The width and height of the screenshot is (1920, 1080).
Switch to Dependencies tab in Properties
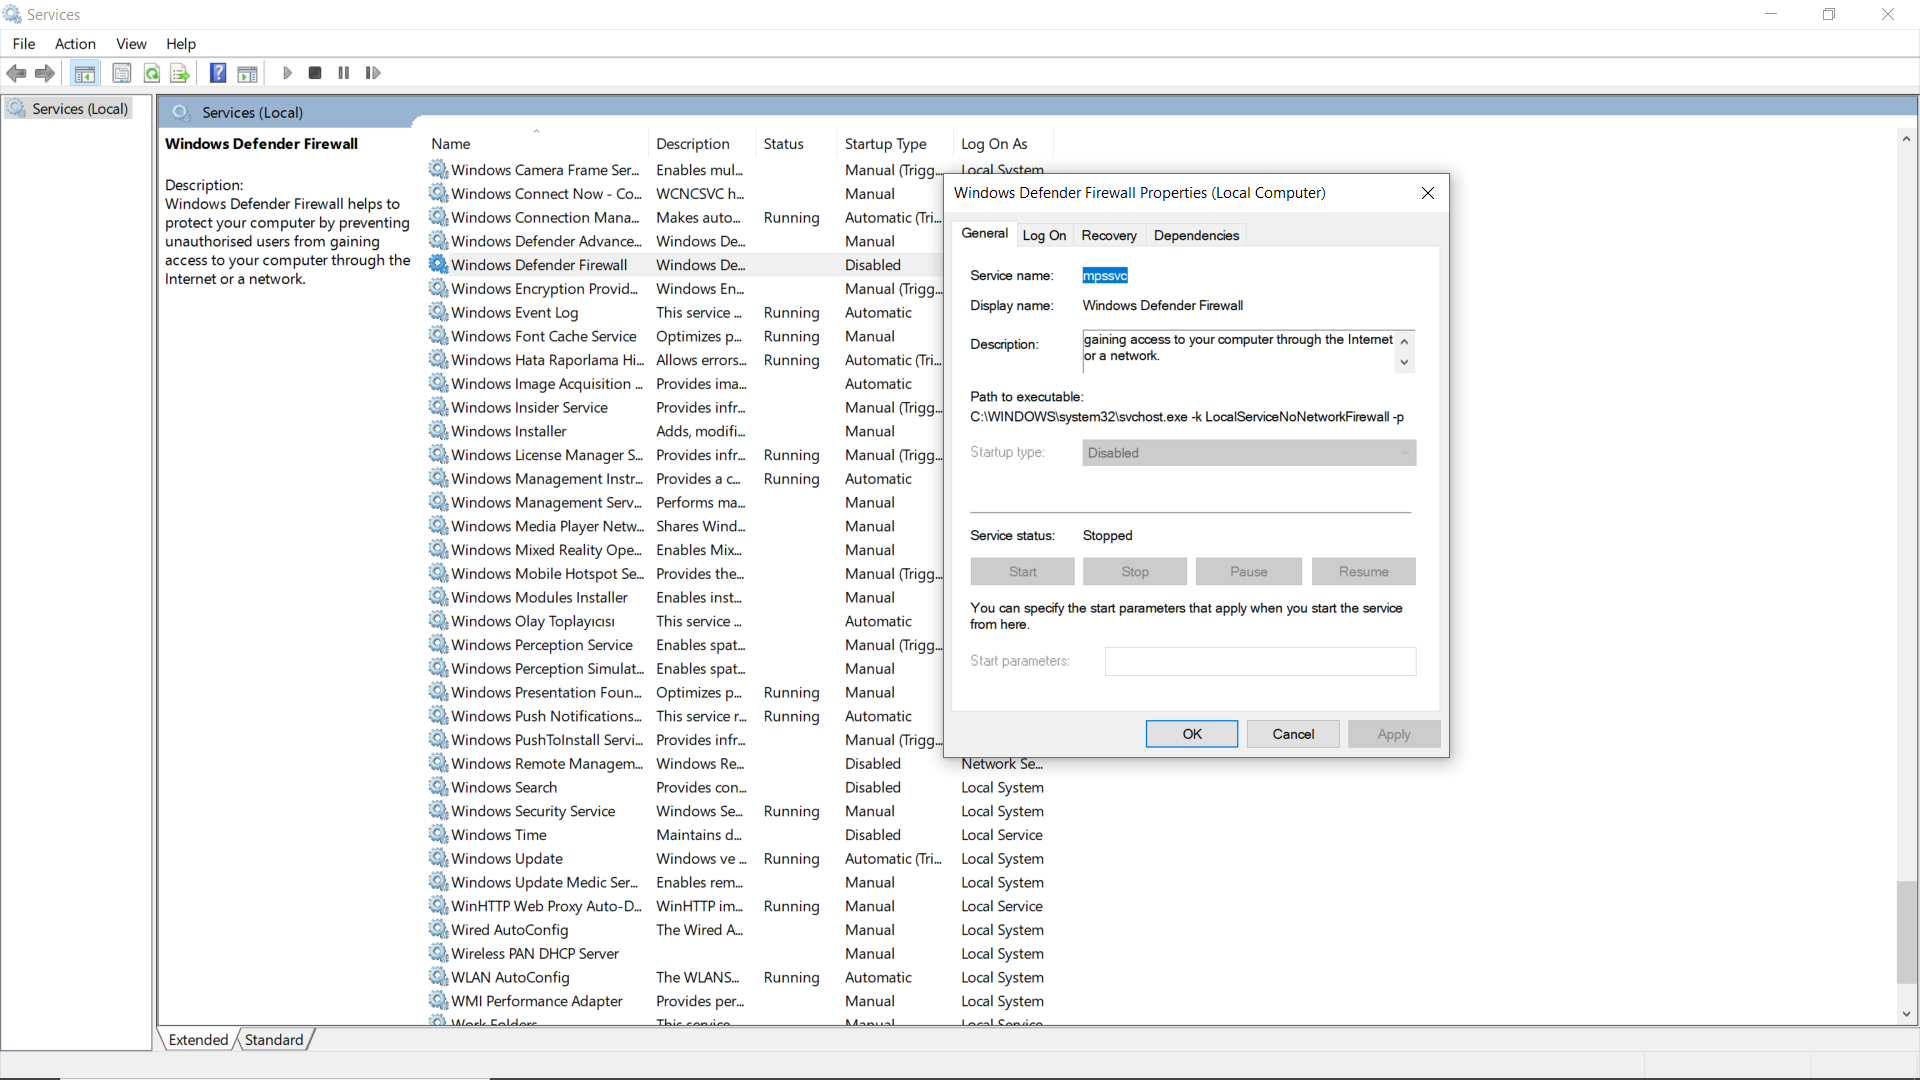click(1196, 235)
